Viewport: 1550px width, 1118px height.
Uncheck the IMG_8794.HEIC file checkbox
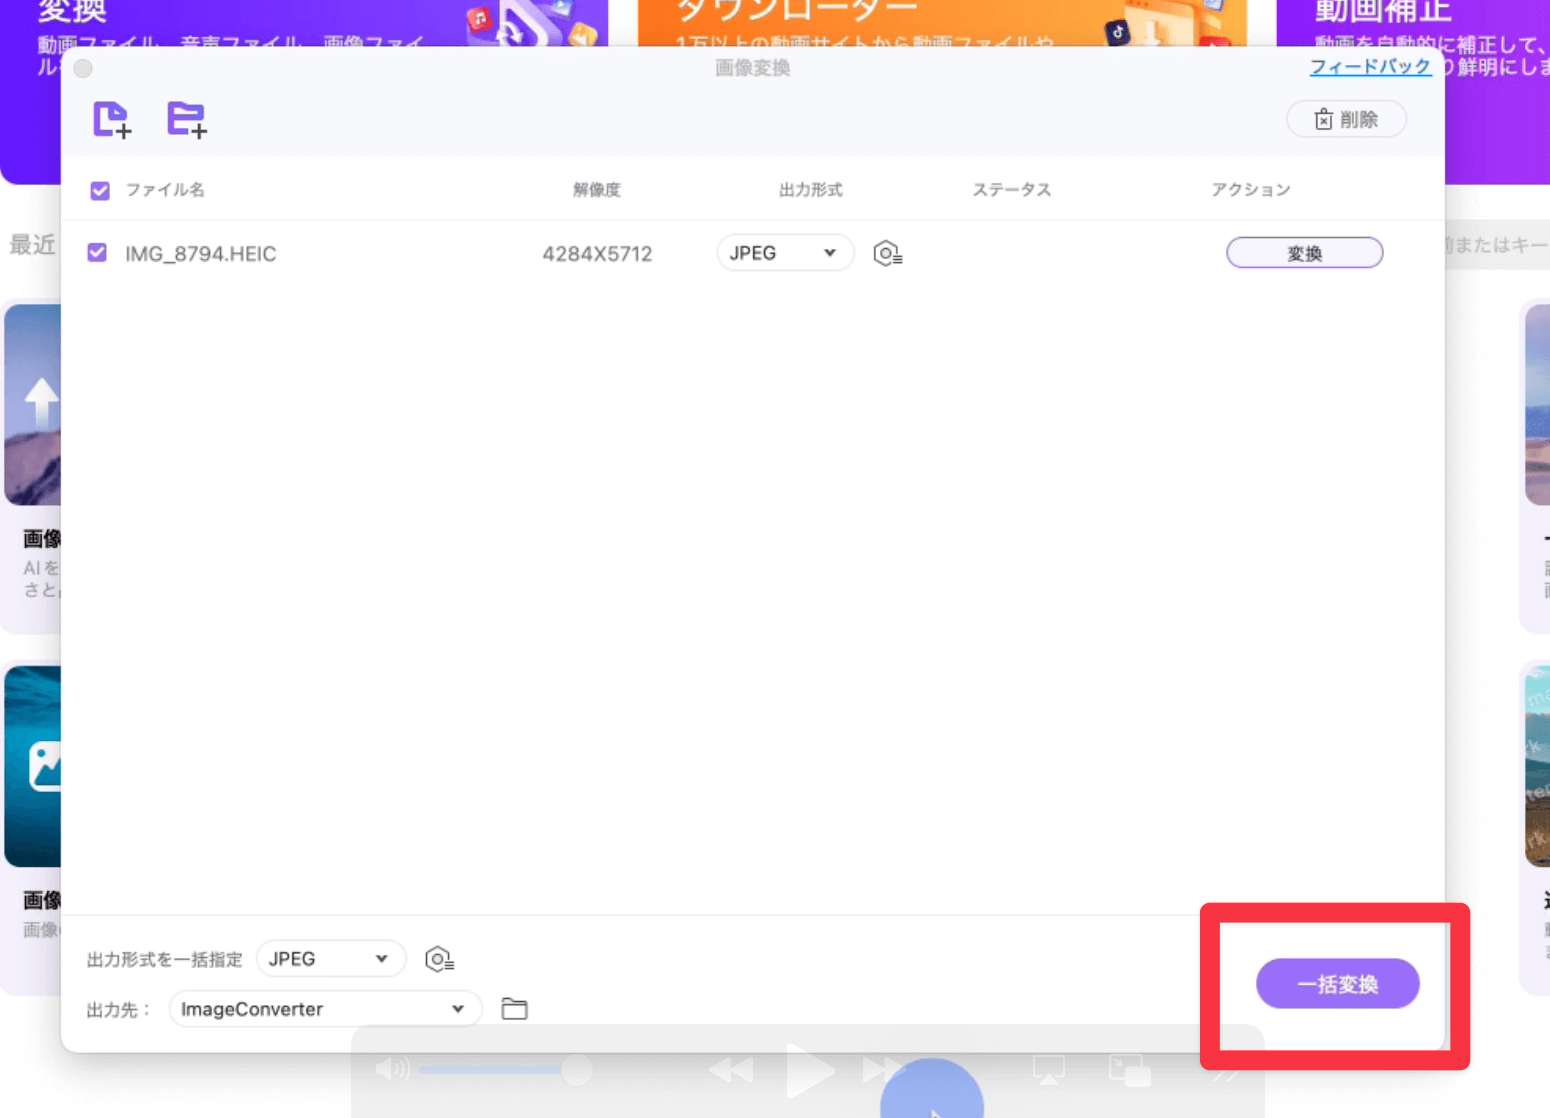pos(97,253)
